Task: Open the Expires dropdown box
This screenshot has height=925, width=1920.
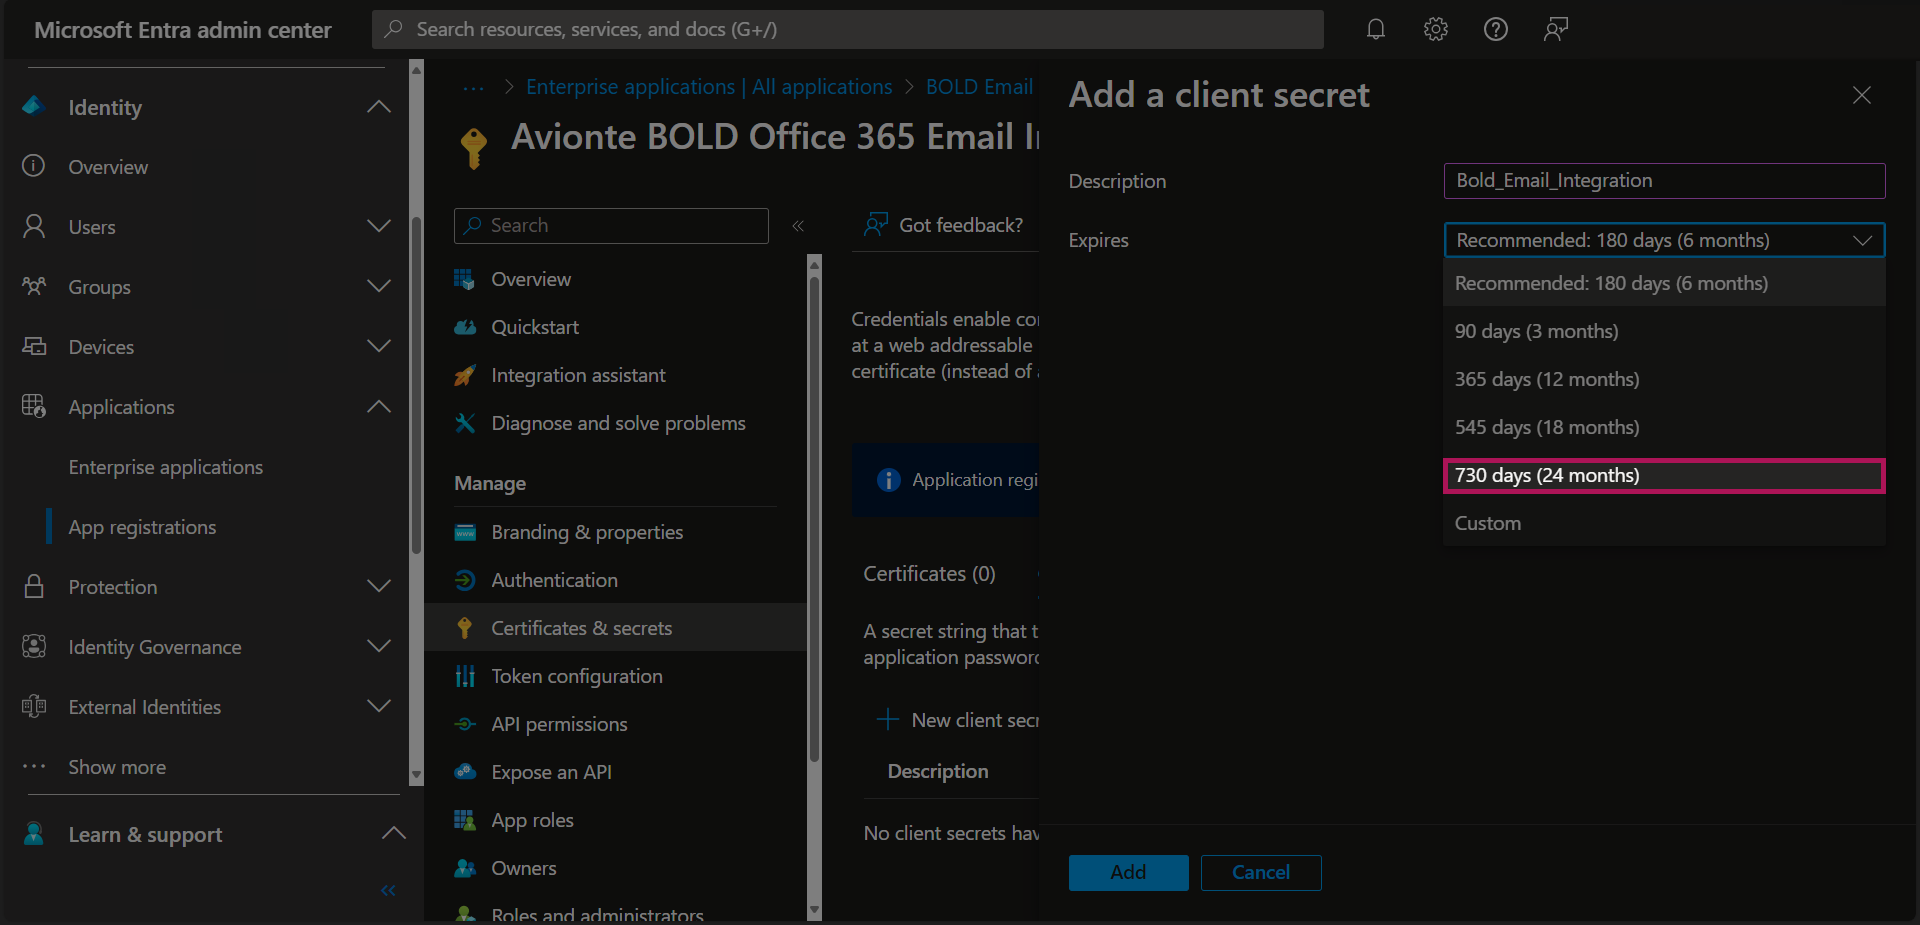Action: 1663,240
